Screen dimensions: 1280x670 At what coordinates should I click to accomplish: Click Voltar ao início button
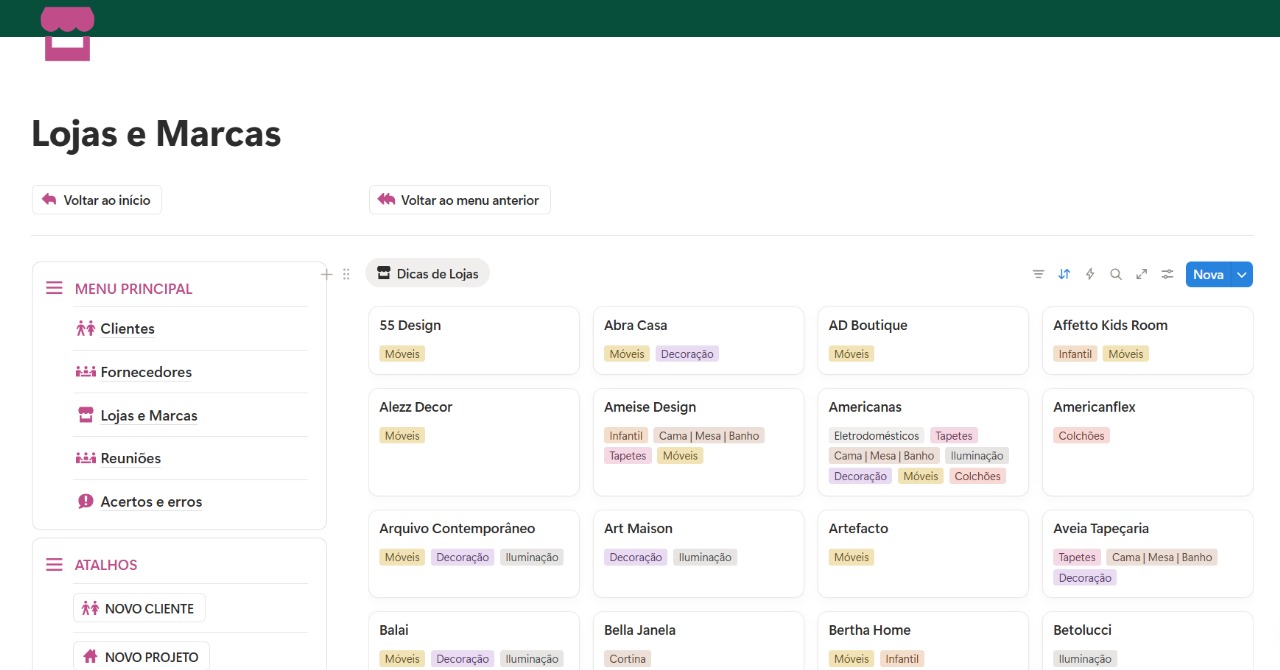pos(97,200)
